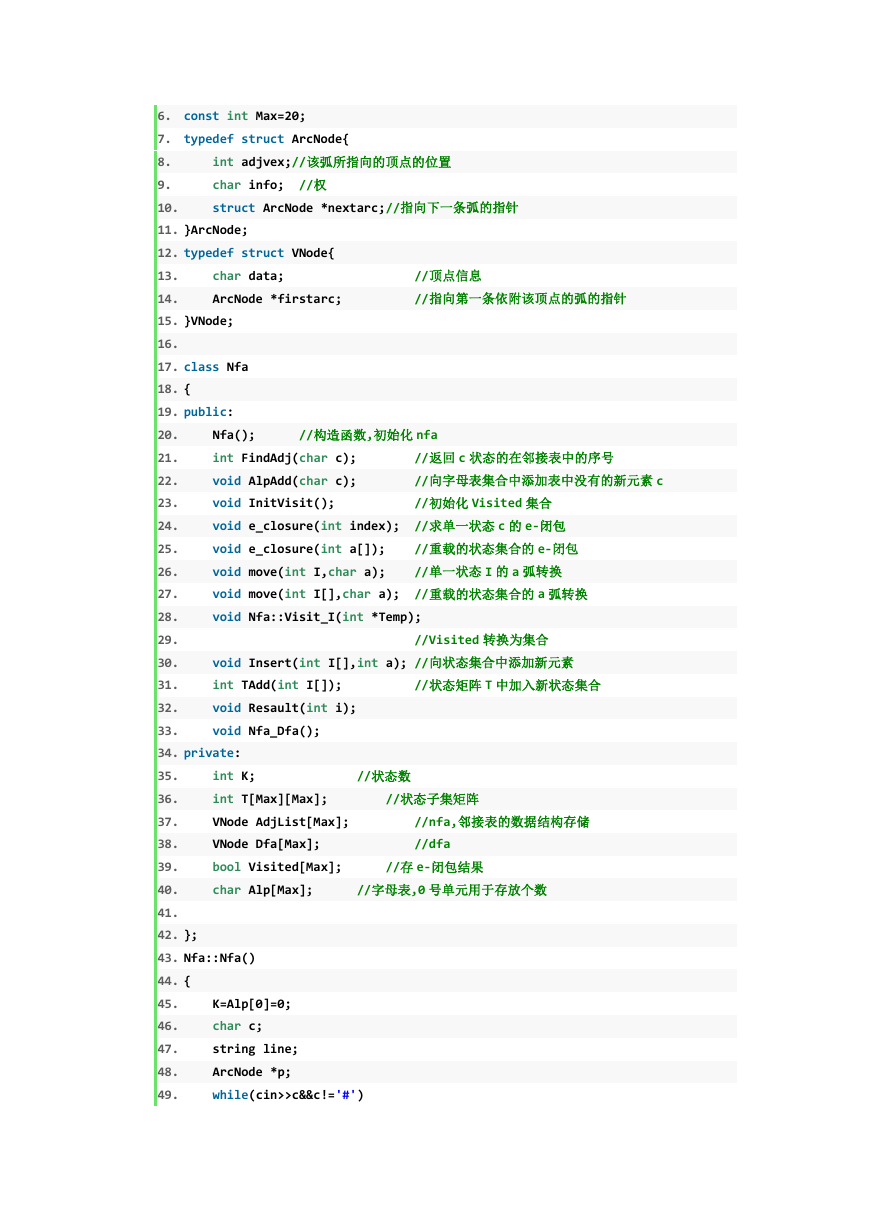Screen dimensions: 869x1228
Task: Click 'int T[Max][Max];' member line
Action: [270, 799]
